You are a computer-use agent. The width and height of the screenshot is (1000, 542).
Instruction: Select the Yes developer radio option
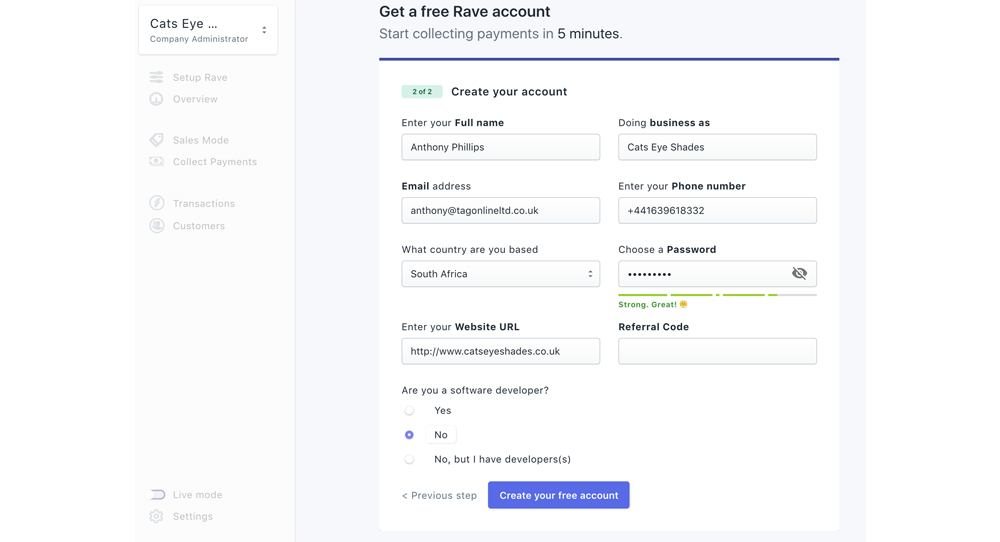coord(409,411)
